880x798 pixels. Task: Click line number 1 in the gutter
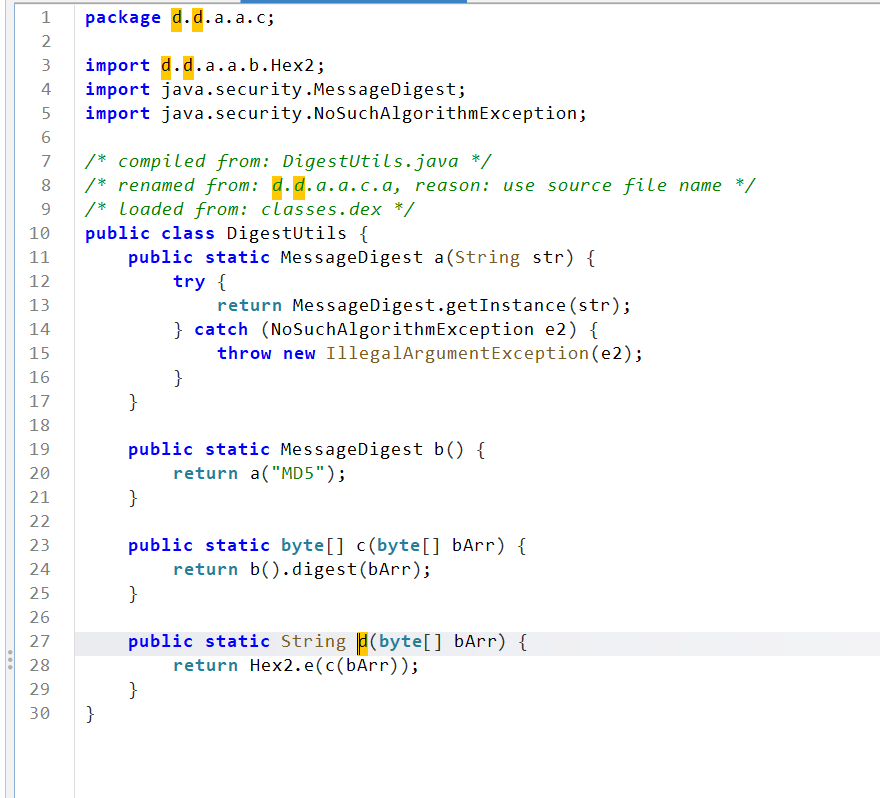pyautogui.click(x=45, y=17)
